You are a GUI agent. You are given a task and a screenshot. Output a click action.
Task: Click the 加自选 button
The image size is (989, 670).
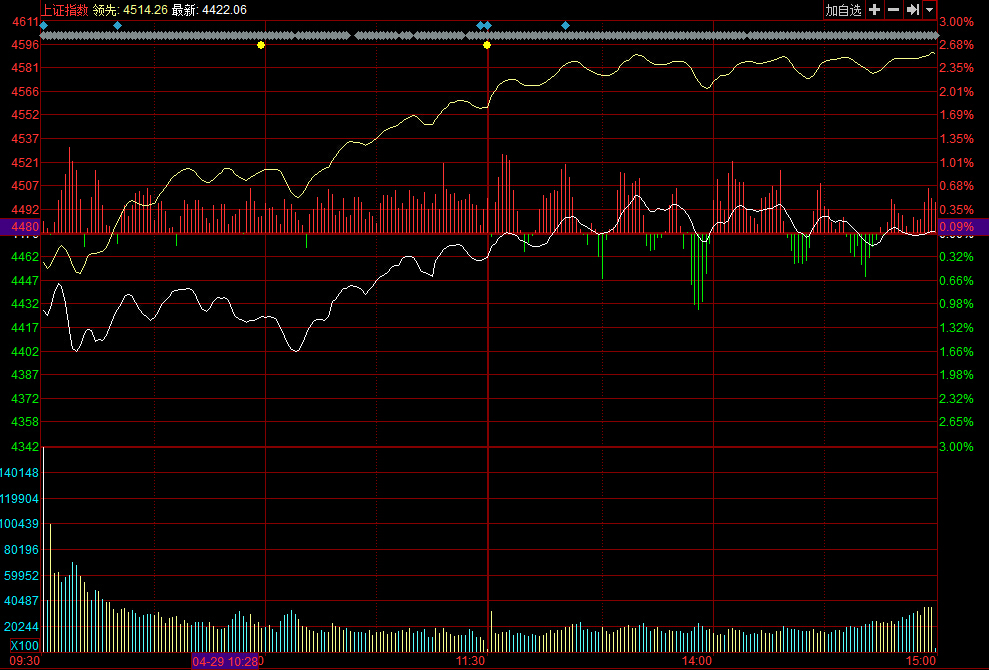point(843,10)
